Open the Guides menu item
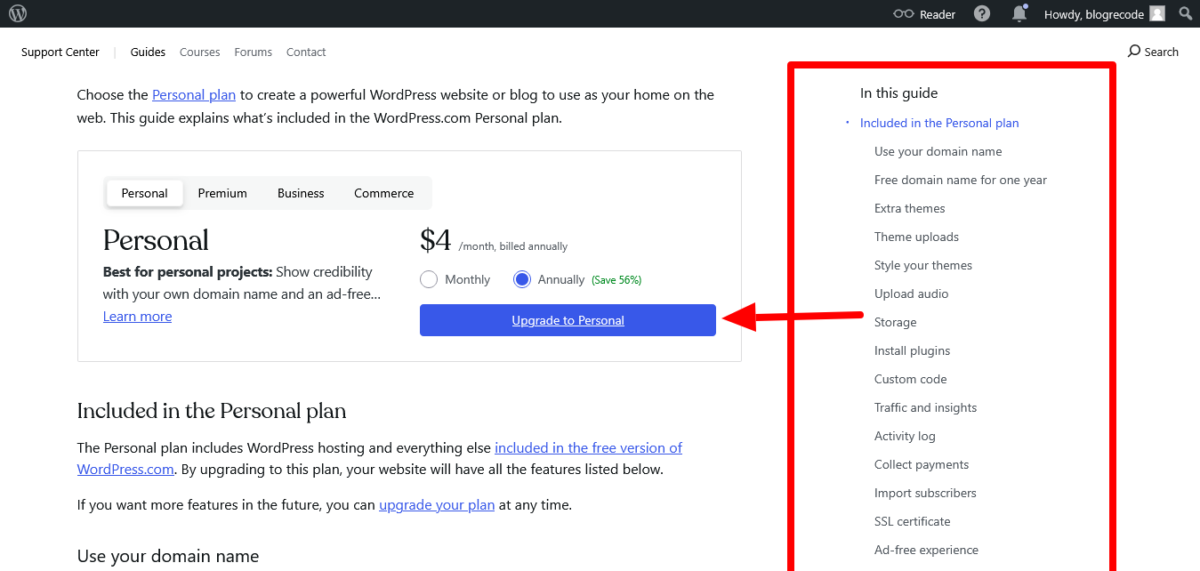 point(148,52)
